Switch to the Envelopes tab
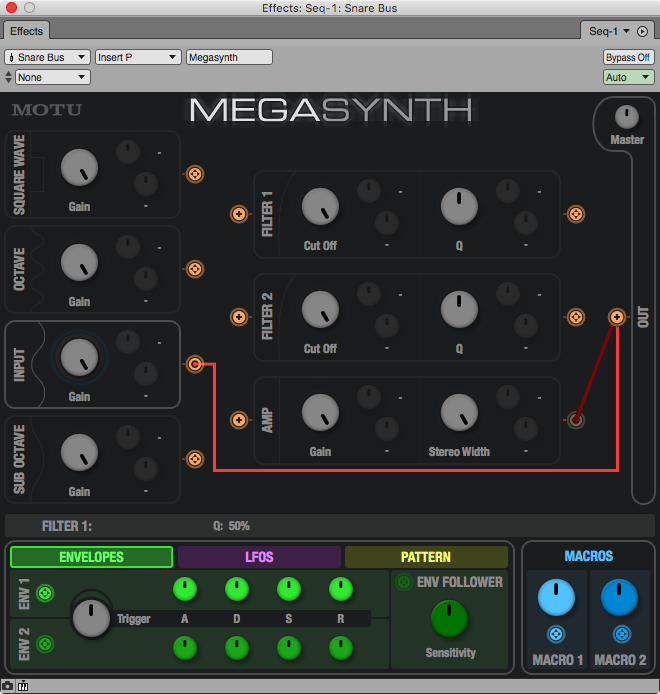The image size is (660, 694). coord(92,557)
